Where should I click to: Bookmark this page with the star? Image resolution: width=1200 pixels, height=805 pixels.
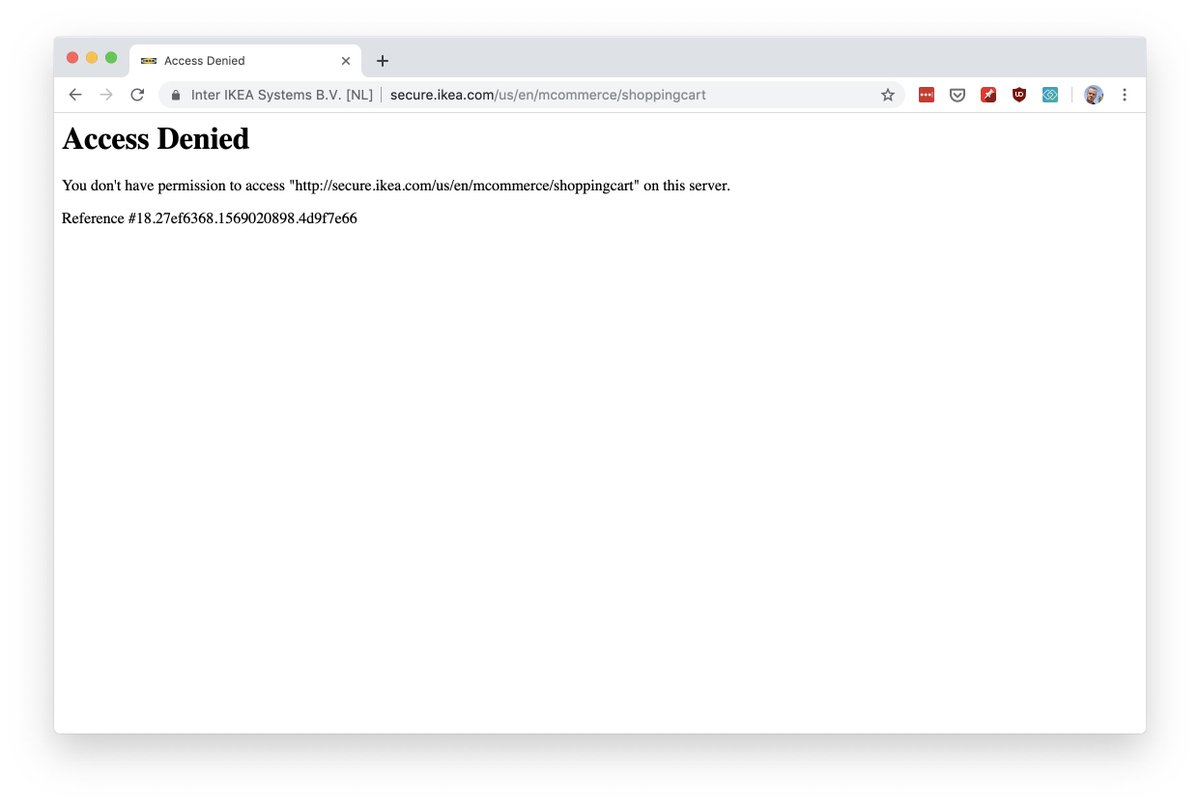pyautogui.click(x=887, y=95)
